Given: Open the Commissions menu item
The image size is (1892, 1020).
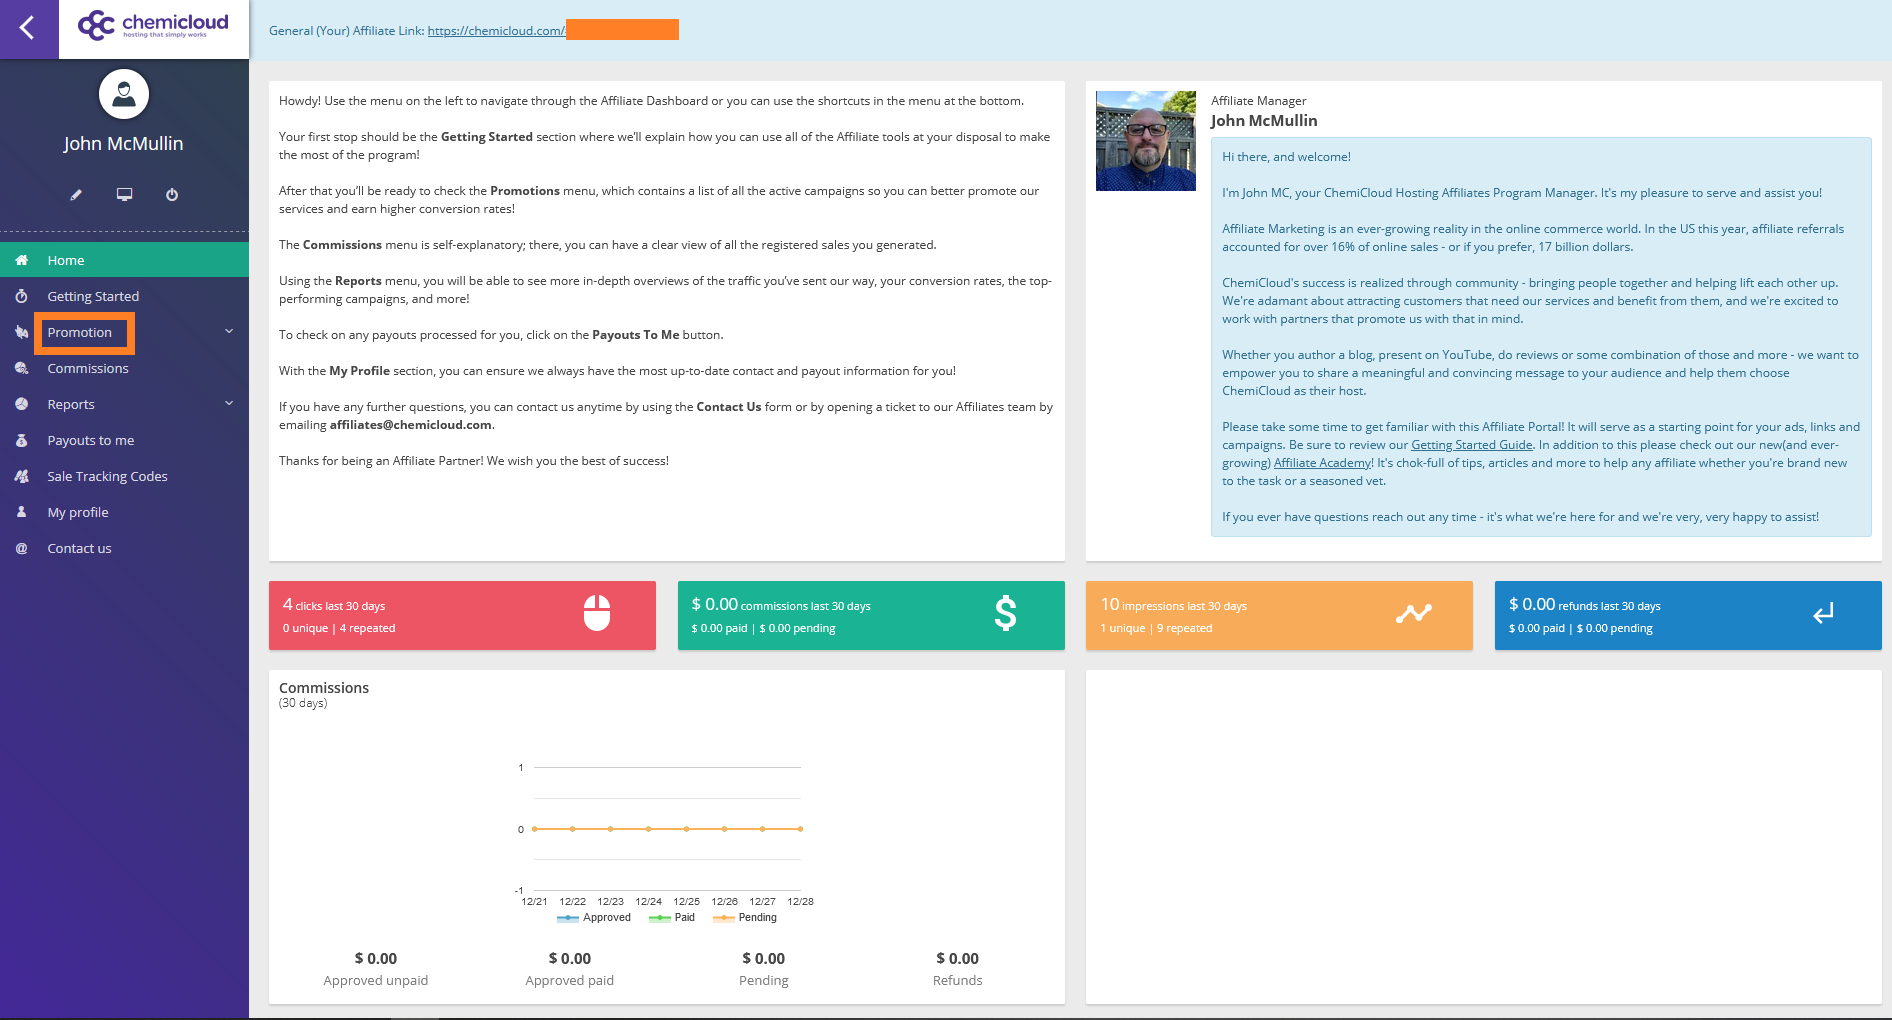Looking at the screenshot, I should [88, 368].
